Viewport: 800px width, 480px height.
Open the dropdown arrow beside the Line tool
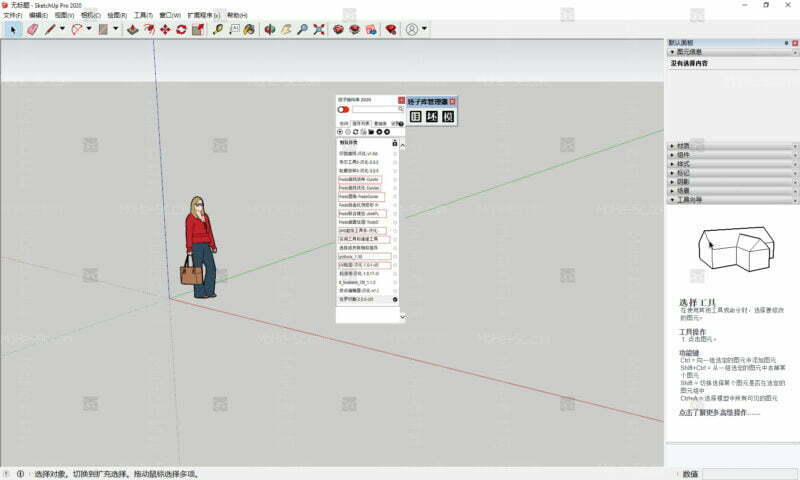(62, 29)
